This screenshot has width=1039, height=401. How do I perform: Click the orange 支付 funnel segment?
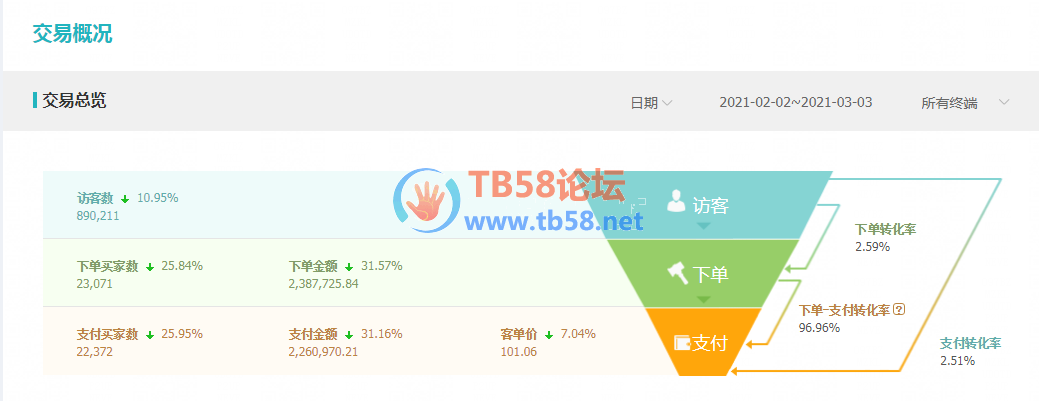tap(704, 341)
